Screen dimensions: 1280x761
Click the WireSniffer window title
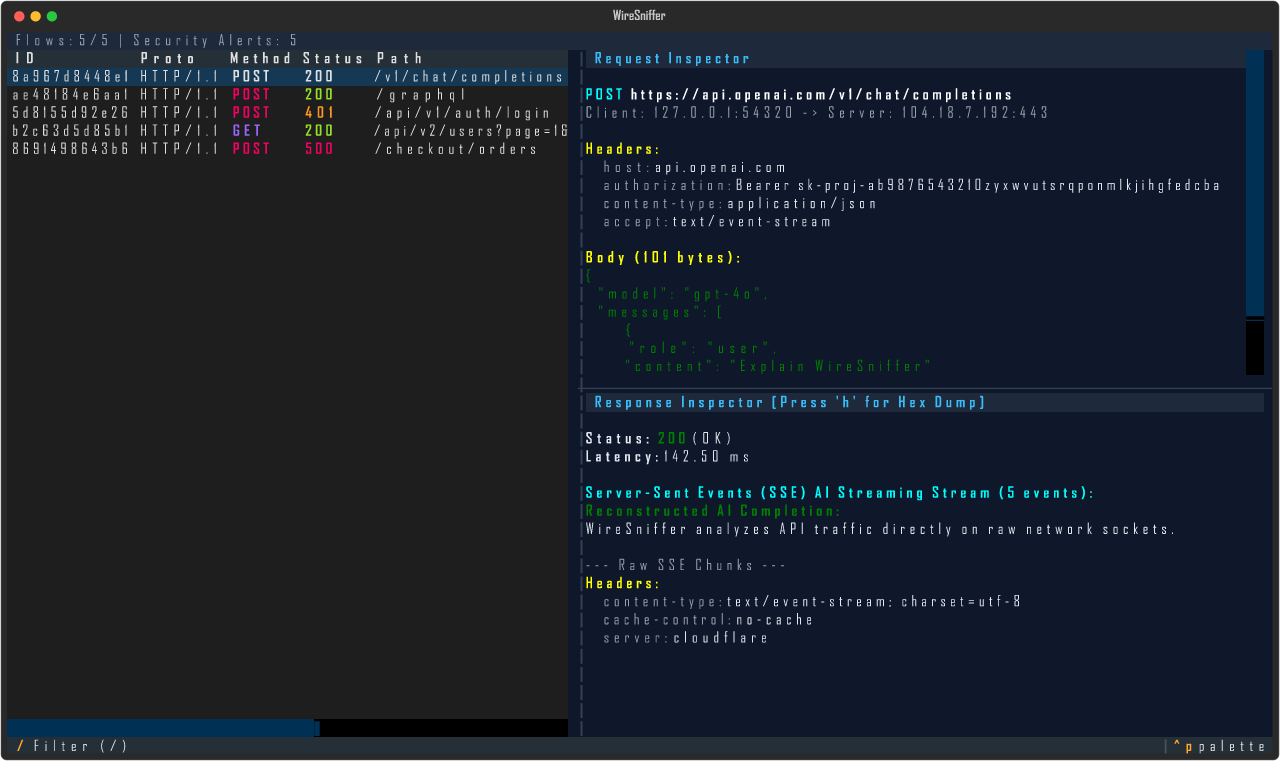pos(640,16)
